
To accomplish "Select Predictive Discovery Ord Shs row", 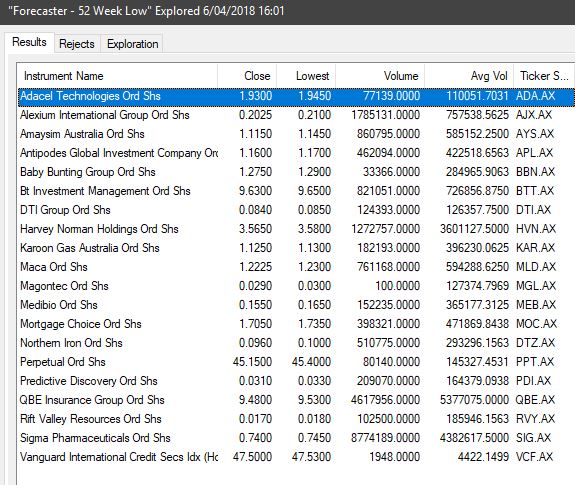I will coord(296,381).
